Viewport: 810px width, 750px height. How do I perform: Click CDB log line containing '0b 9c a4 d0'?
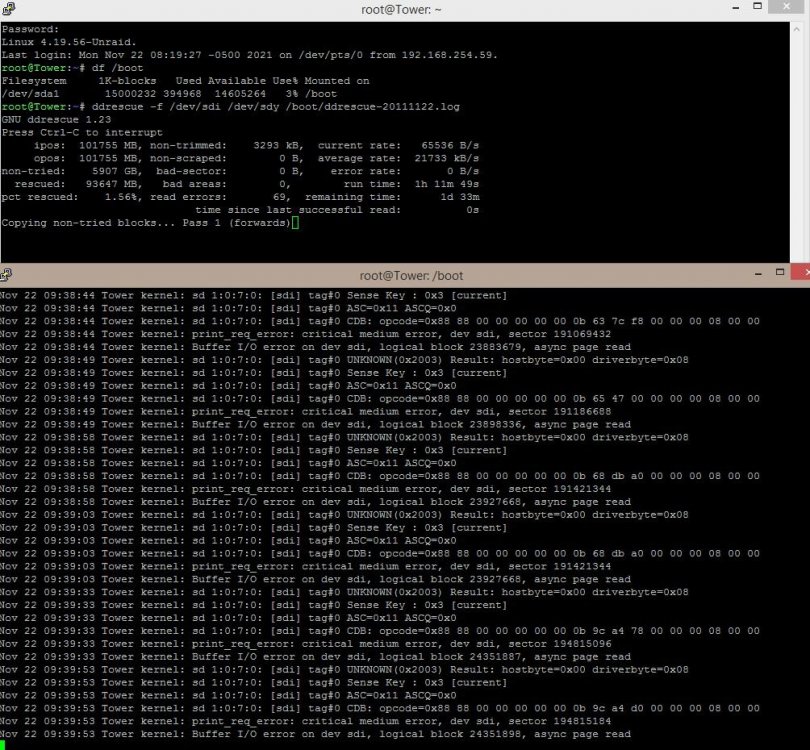tap(380, 708)
